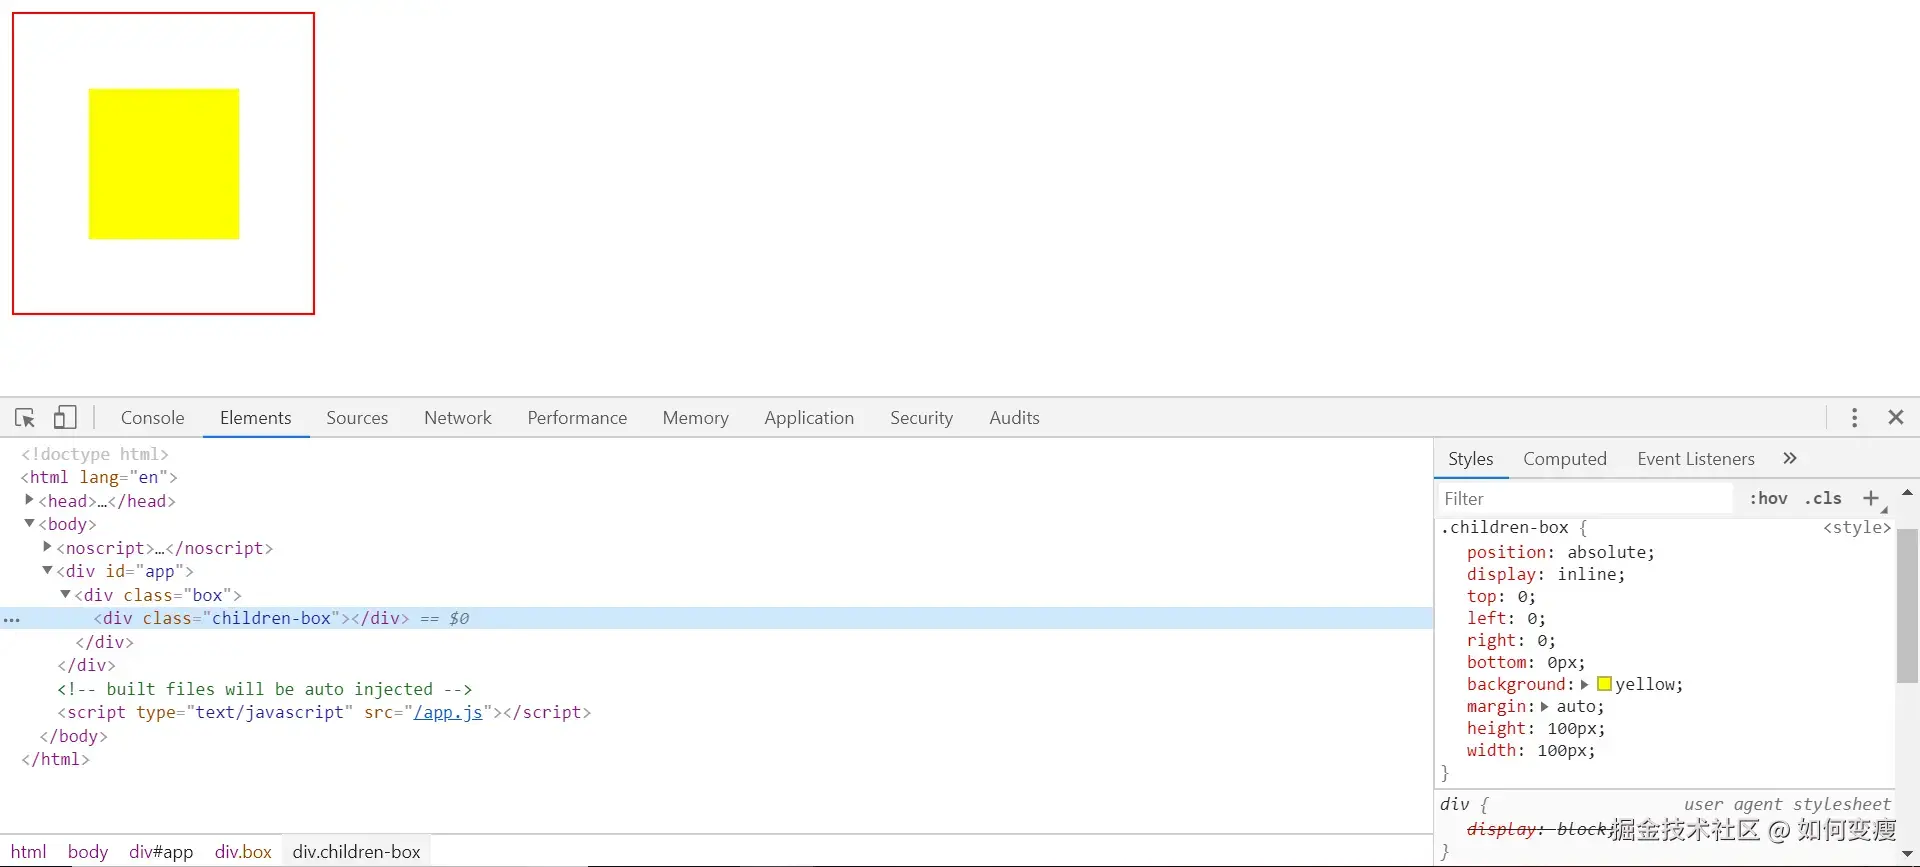The width and height of the screenshot is (1920, 867).
Task: Open the <style> source link
Action: (1856, 527)
